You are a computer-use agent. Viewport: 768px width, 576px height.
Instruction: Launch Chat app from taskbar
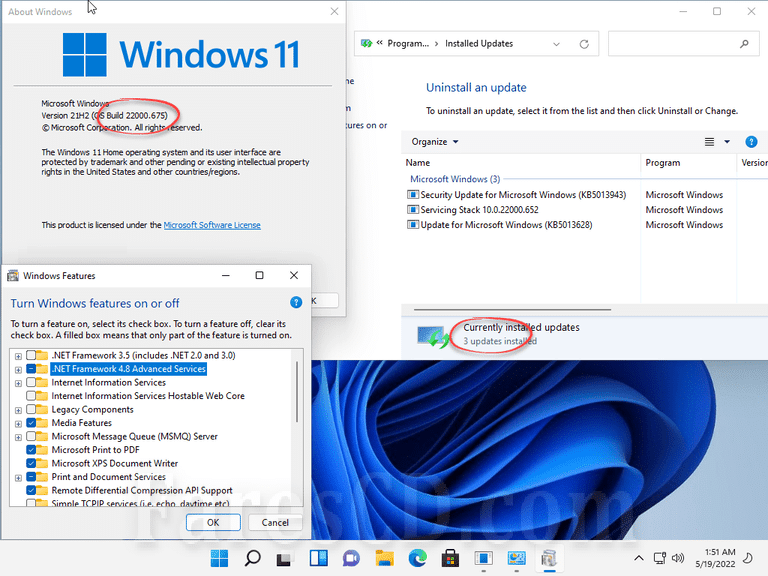click(351, 558)
